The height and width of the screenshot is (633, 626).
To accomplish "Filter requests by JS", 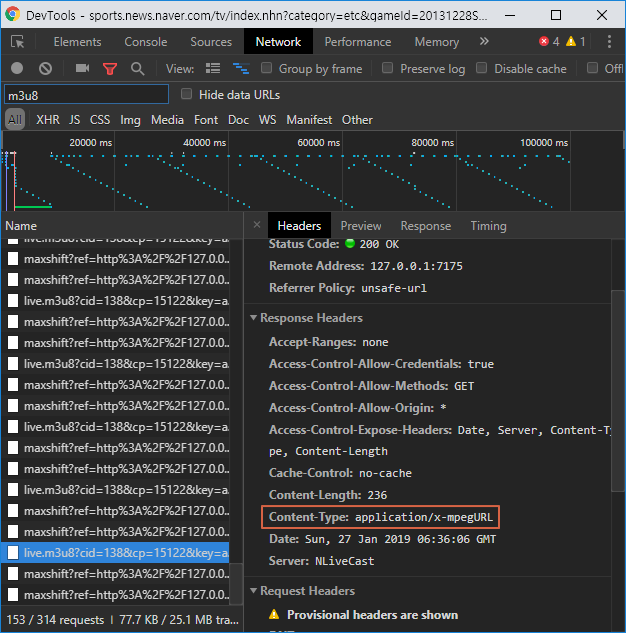I will [x=74, y=120].
